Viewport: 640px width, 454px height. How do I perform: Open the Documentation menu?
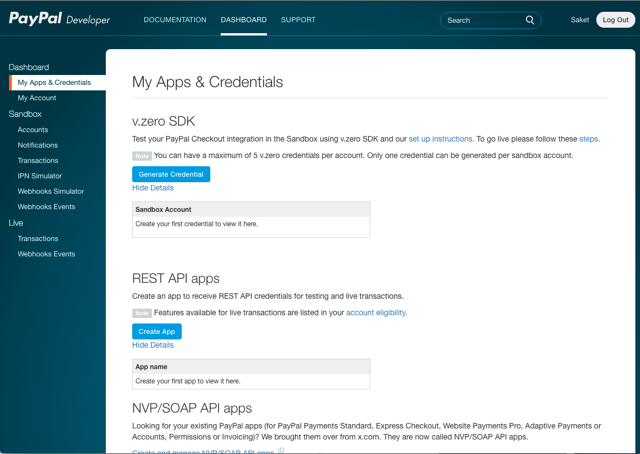[x=175, y=20]
